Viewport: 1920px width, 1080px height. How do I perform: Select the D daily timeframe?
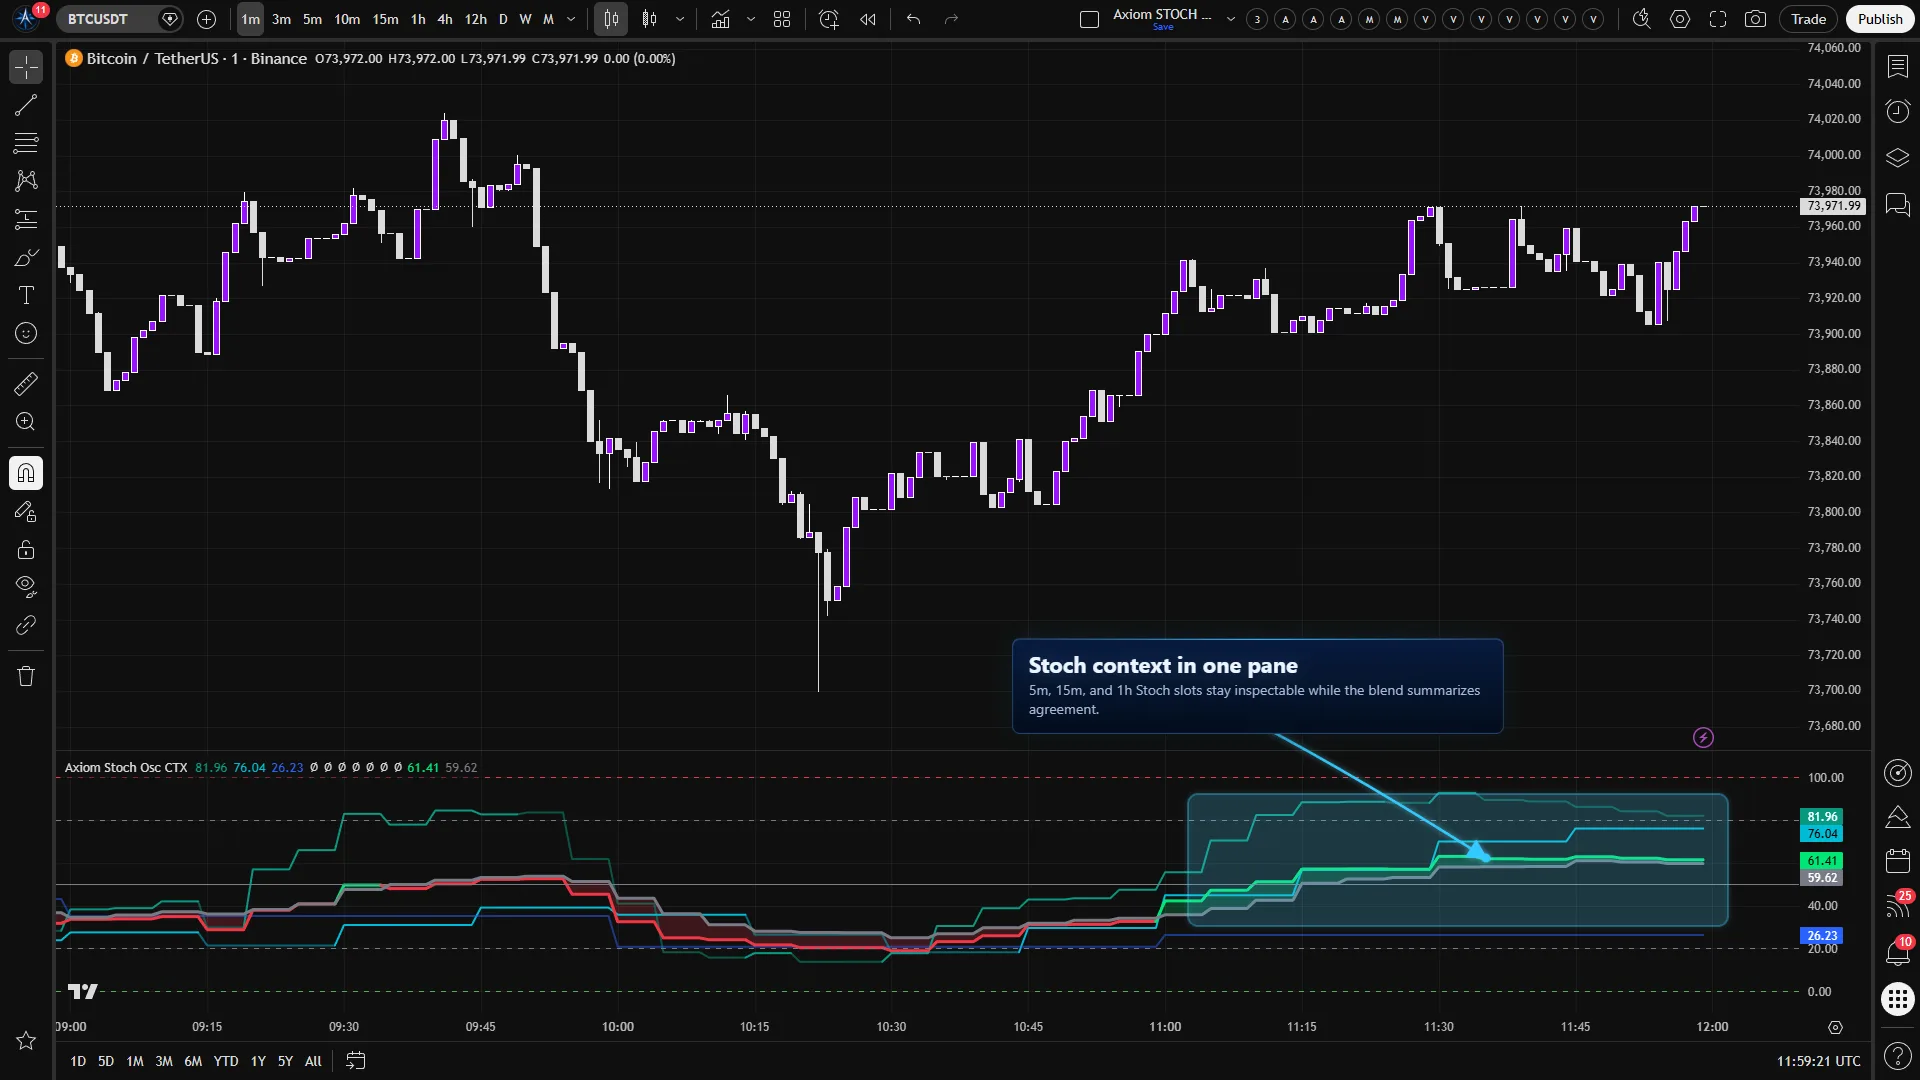[503, 19]
